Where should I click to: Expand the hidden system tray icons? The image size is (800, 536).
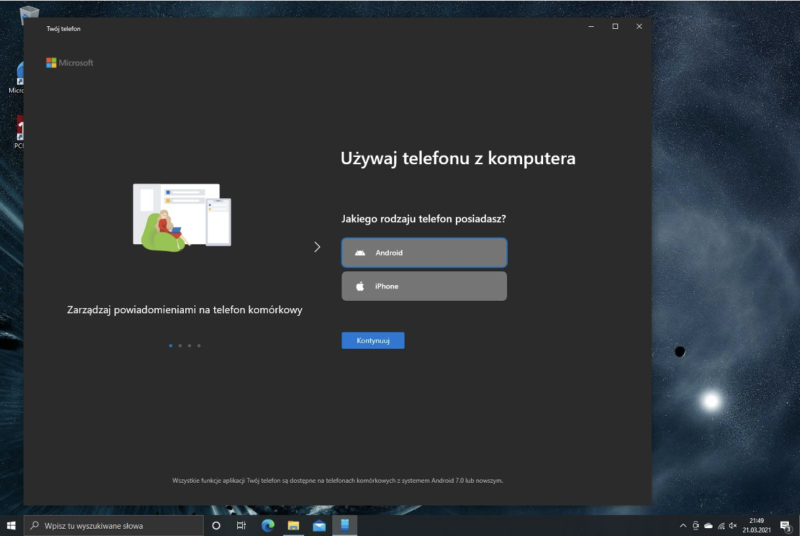[683, 525]
